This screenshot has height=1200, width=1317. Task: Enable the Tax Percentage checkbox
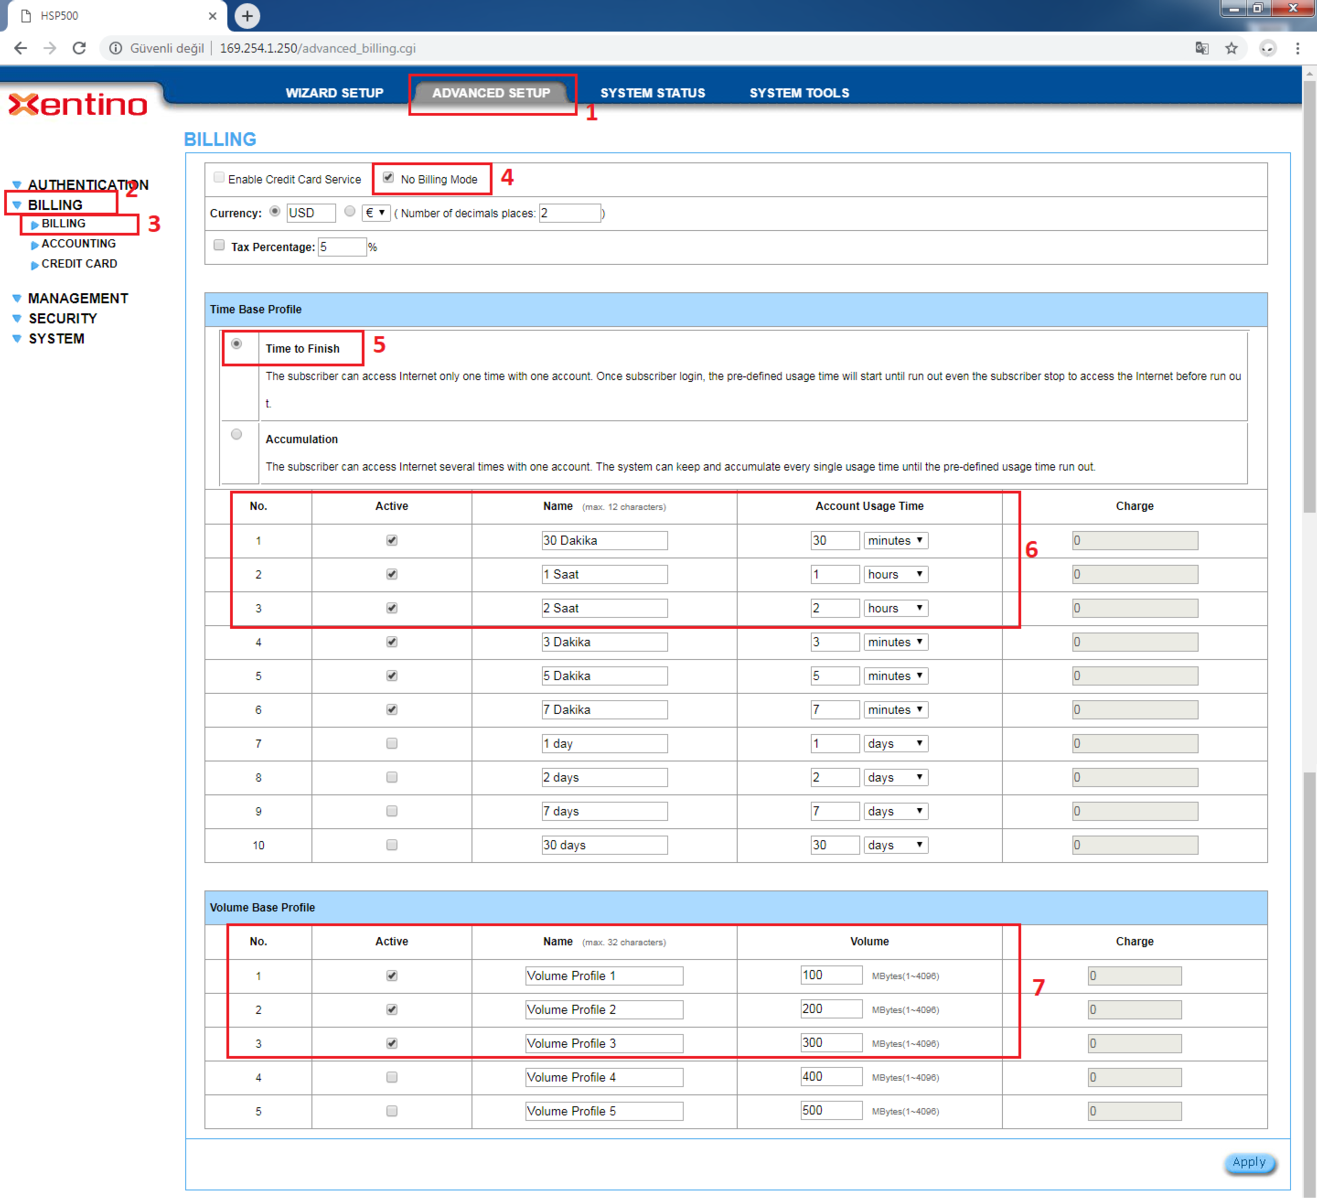(219, 246)
